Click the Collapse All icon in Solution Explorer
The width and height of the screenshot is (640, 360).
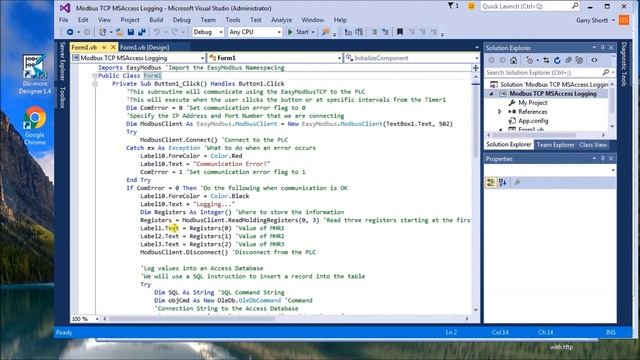tap(568, 60)
